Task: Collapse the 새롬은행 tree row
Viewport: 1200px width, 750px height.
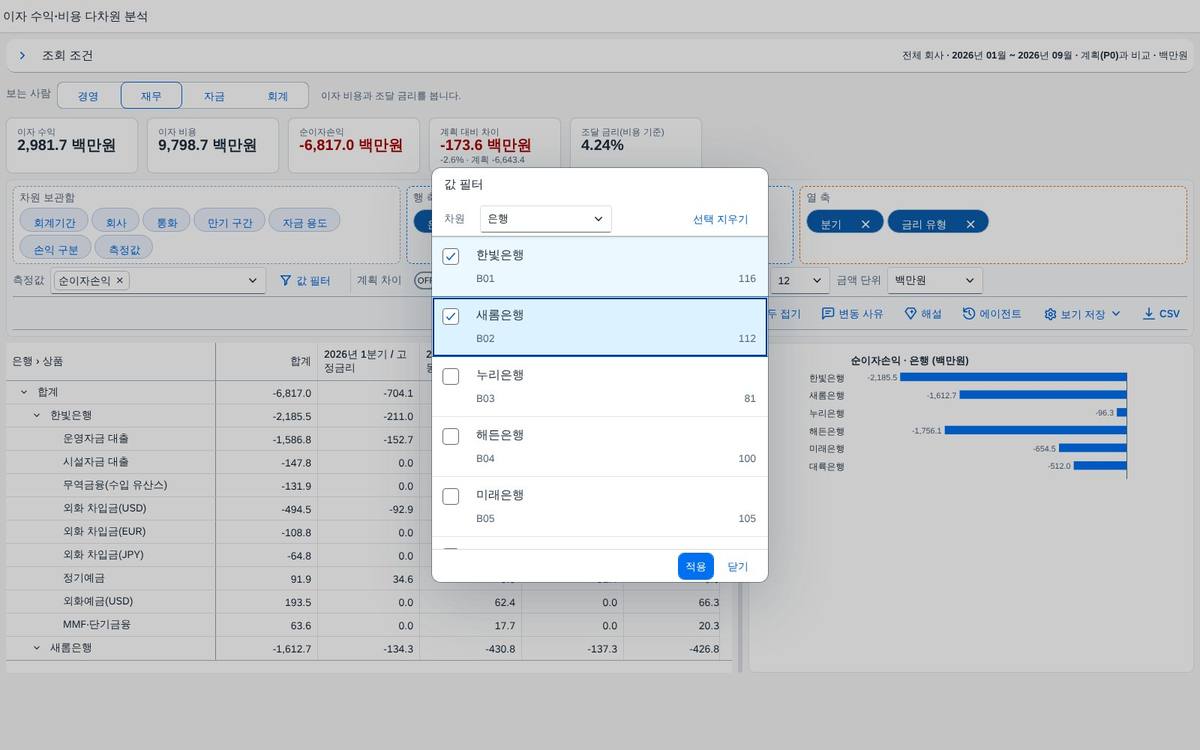Action: point(36,648)
